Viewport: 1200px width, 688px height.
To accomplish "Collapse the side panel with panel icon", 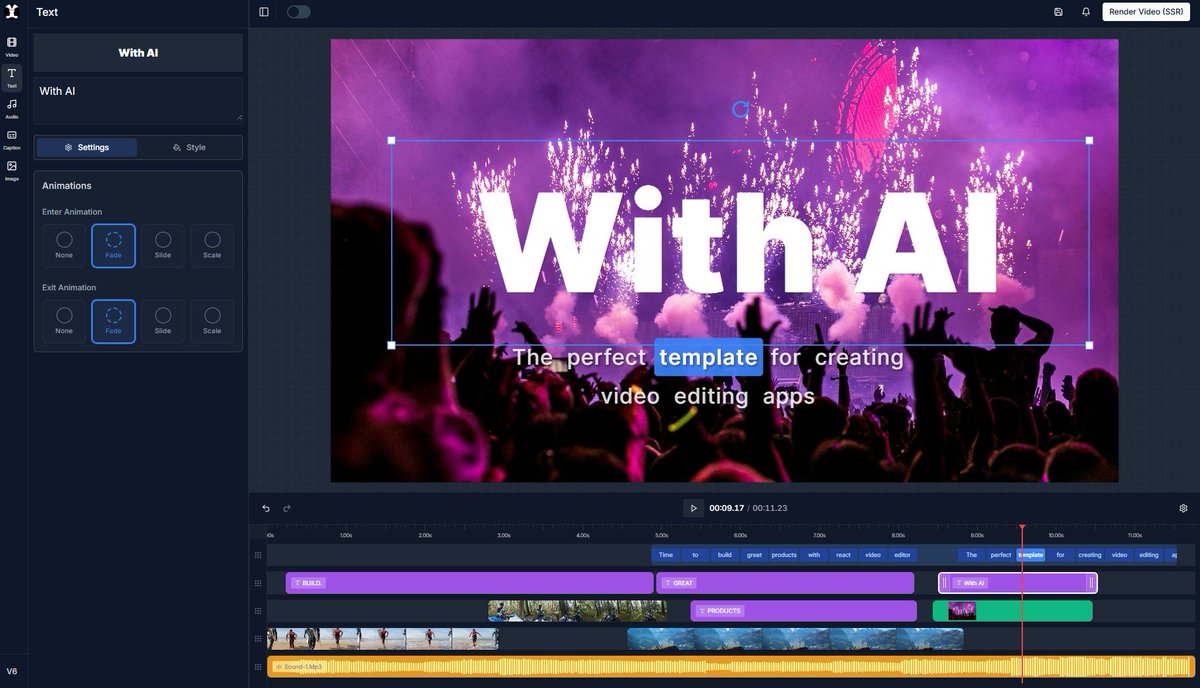I will pyautogui.click(x=264, y=12).
